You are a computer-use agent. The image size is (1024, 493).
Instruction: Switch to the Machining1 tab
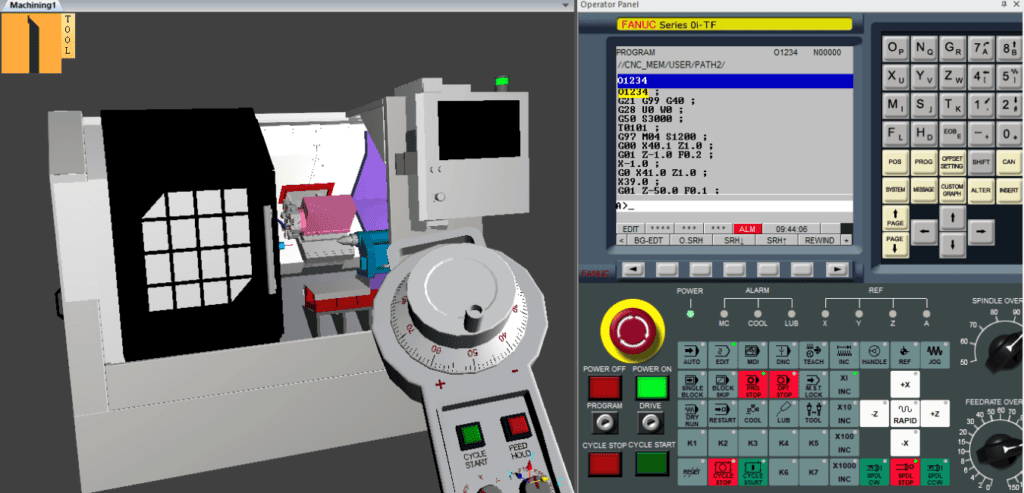pos(33,5)
